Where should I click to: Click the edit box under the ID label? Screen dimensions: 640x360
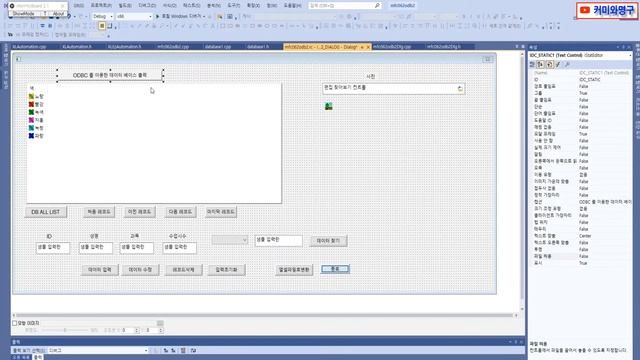coord(53,247)
